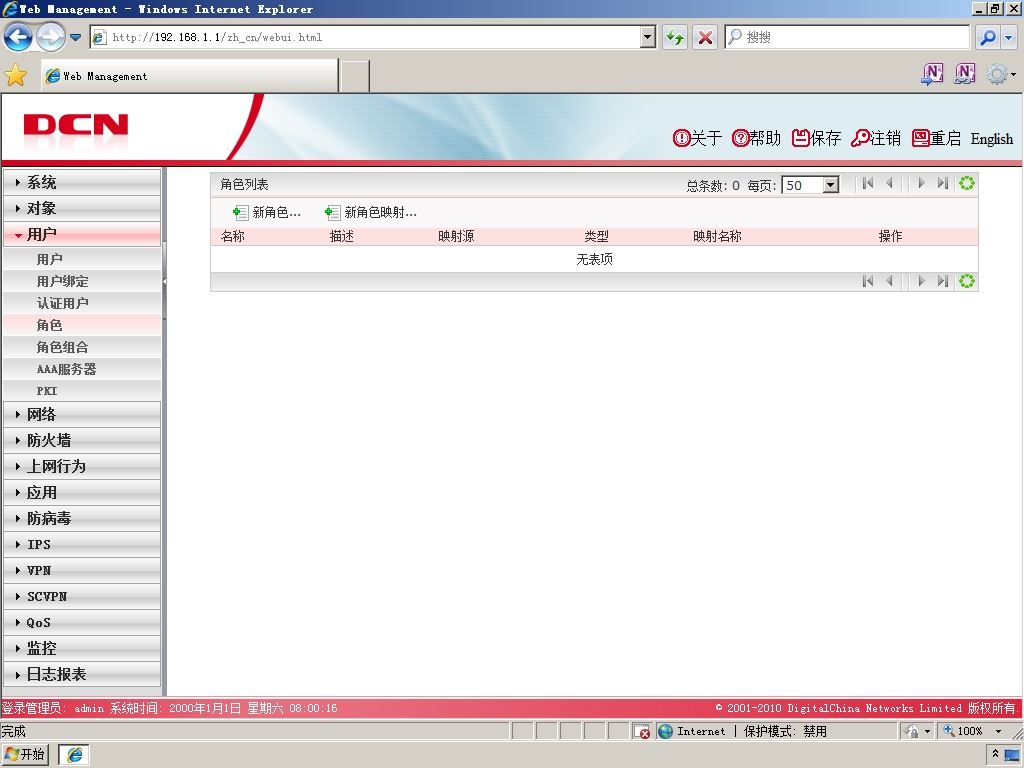Go to previous page in top pager

click(x=889, y=184)
